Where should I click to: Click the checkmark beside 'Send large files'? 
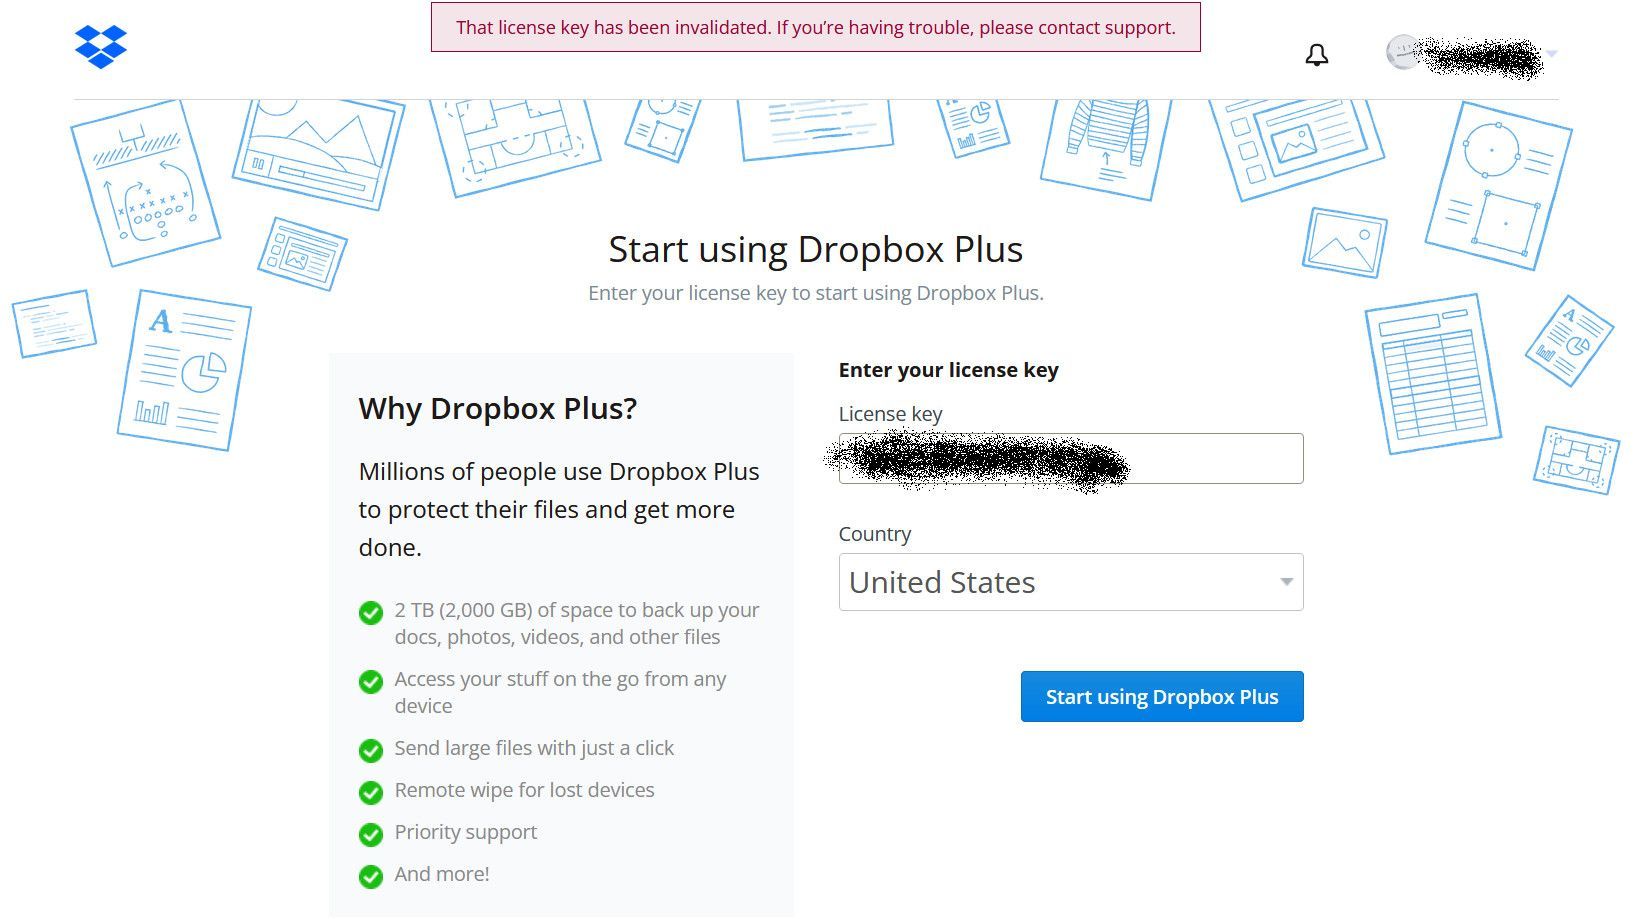coord(370,751)
